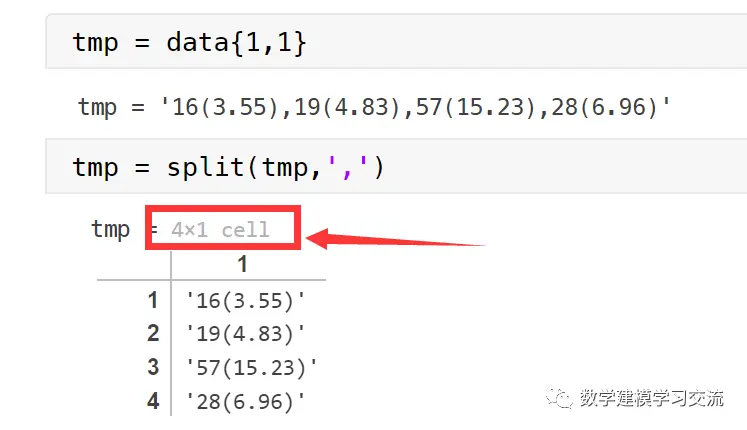The height and width of the screenshot is (430, 747).
Task: Click the code line tmp = data{1,1}
Action: [x=189, y=43]
